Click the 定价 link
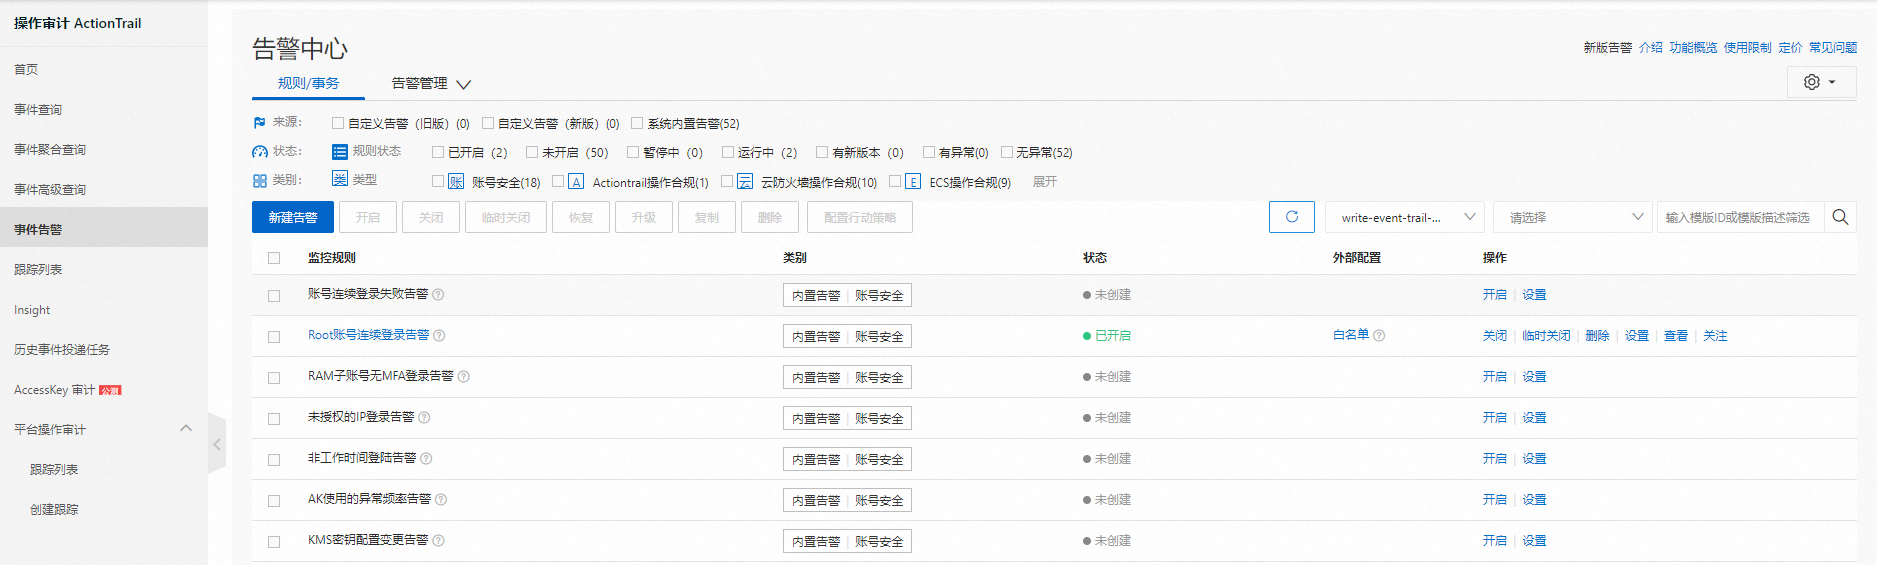The image size is (1877, 565). click(1790, 47)
